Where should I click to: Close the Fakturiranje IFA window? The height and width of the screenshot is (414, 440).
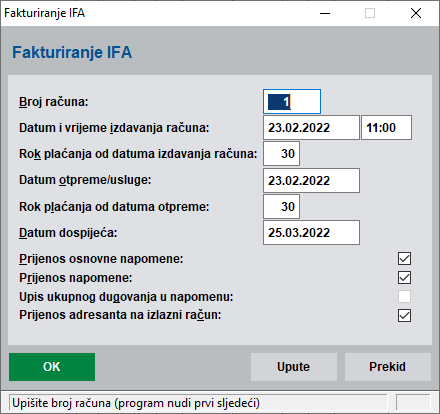[416, 13]
